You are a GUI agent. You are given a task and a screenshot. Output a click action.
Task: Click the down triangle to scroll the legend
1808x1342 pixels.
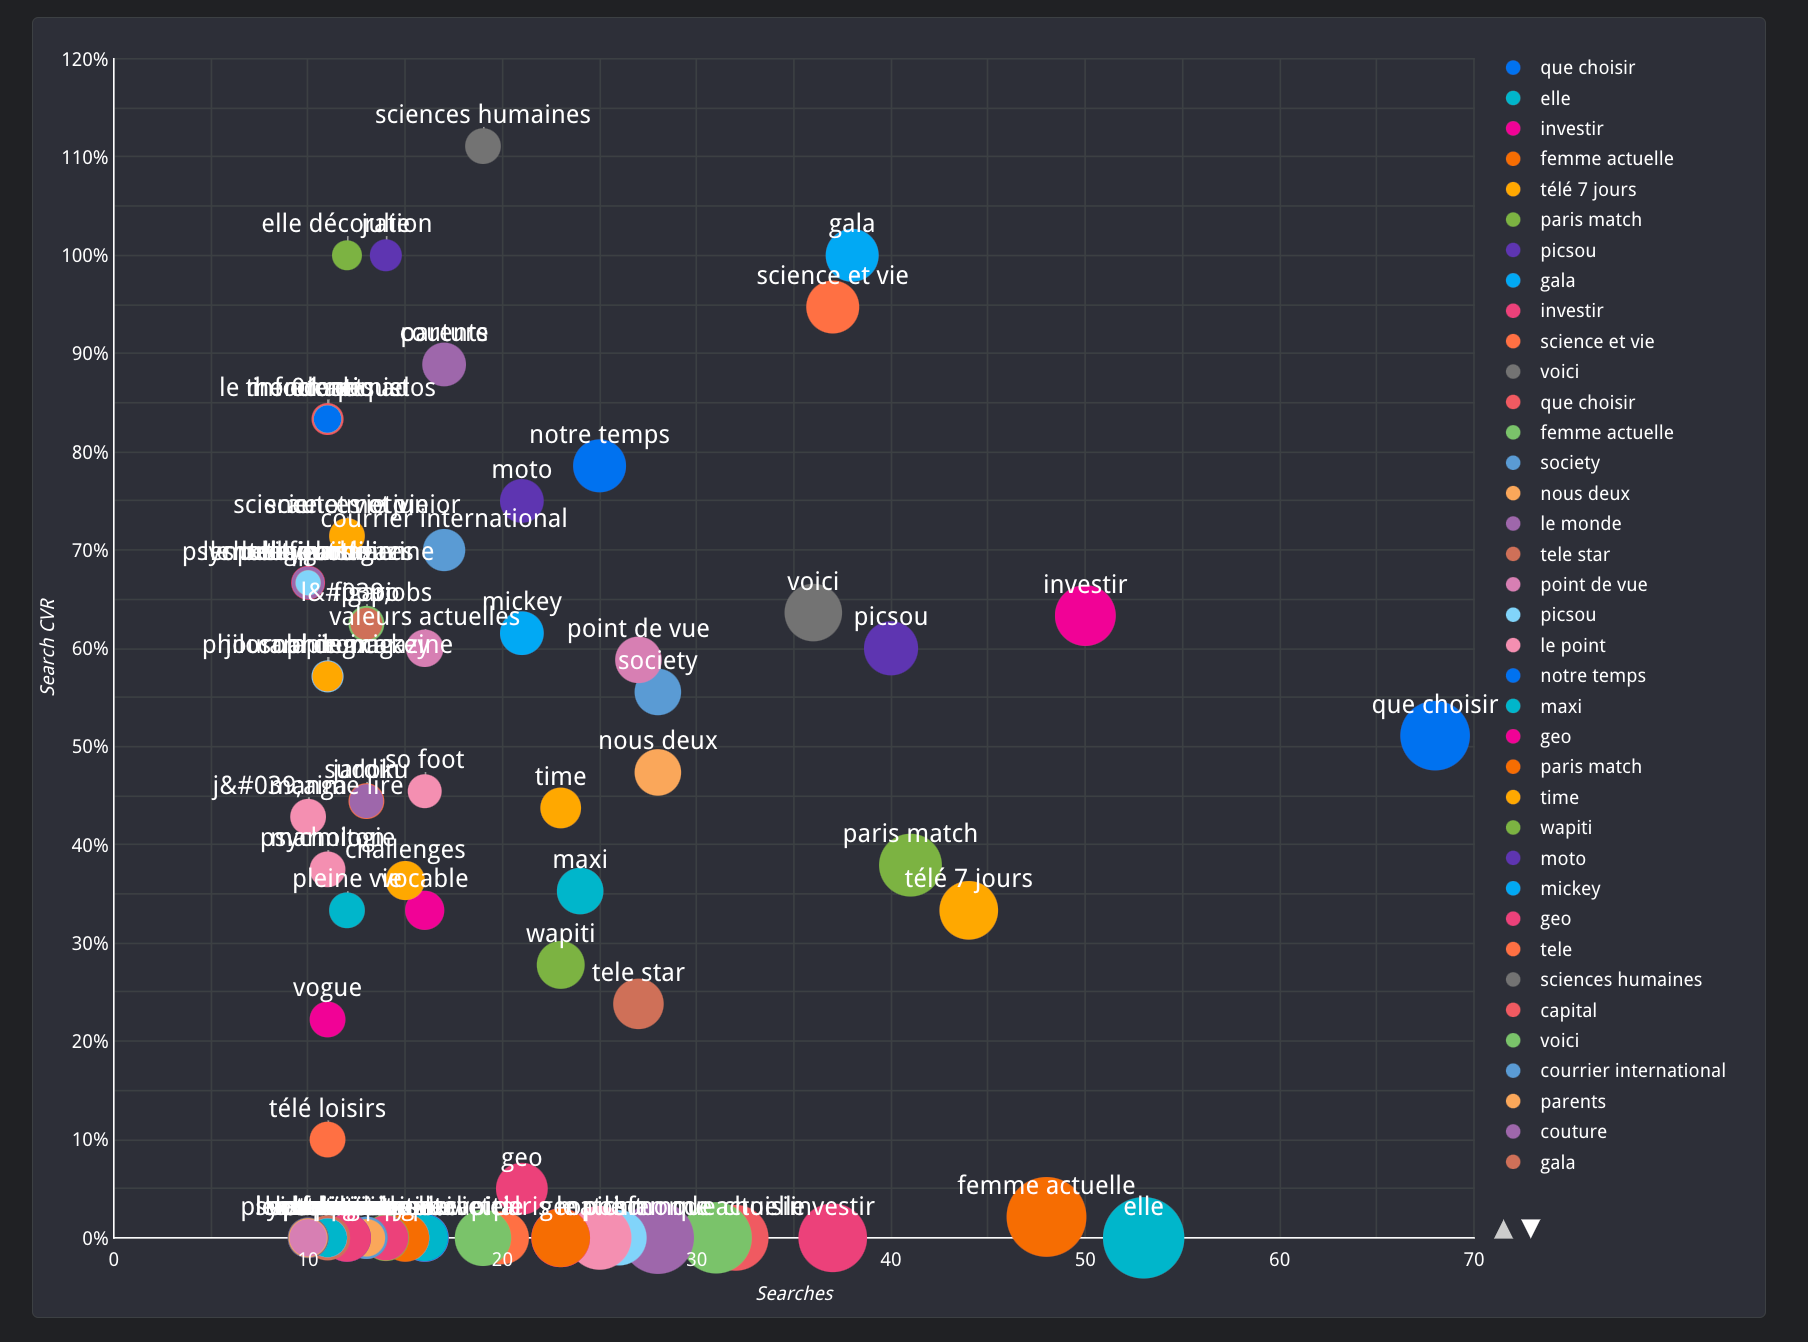coord(1531,1230)
